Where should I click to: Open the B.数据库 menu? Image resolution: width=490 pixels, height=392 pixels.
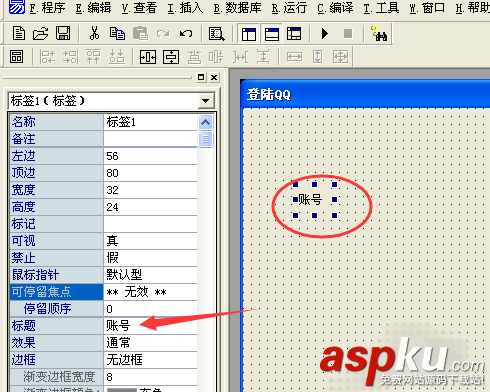(237, 8)
